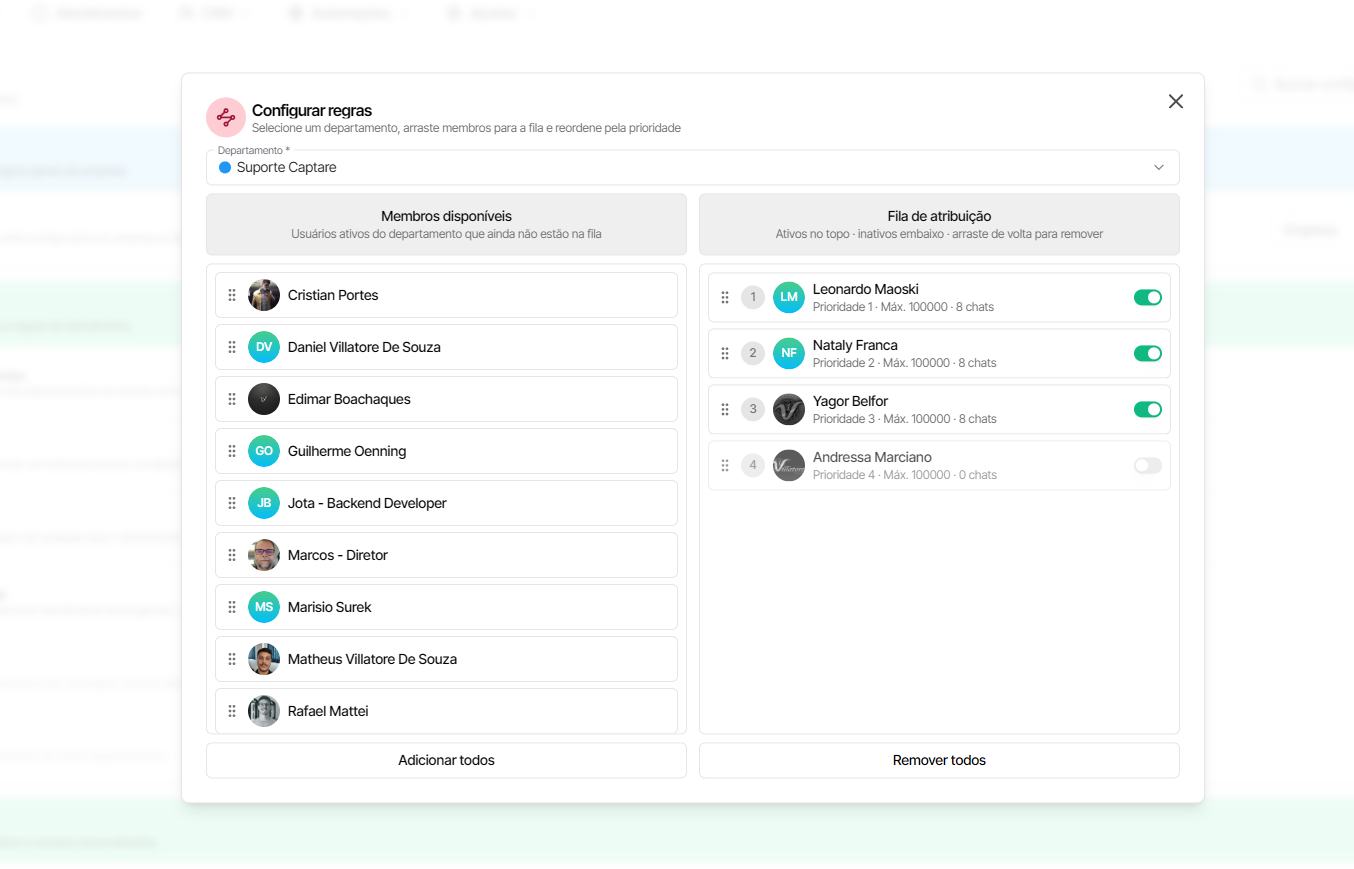Click drag handle for Jota - Backend Developer
Image resolution: width=1354 pixels, height=869 pixels.
point(232,503)
